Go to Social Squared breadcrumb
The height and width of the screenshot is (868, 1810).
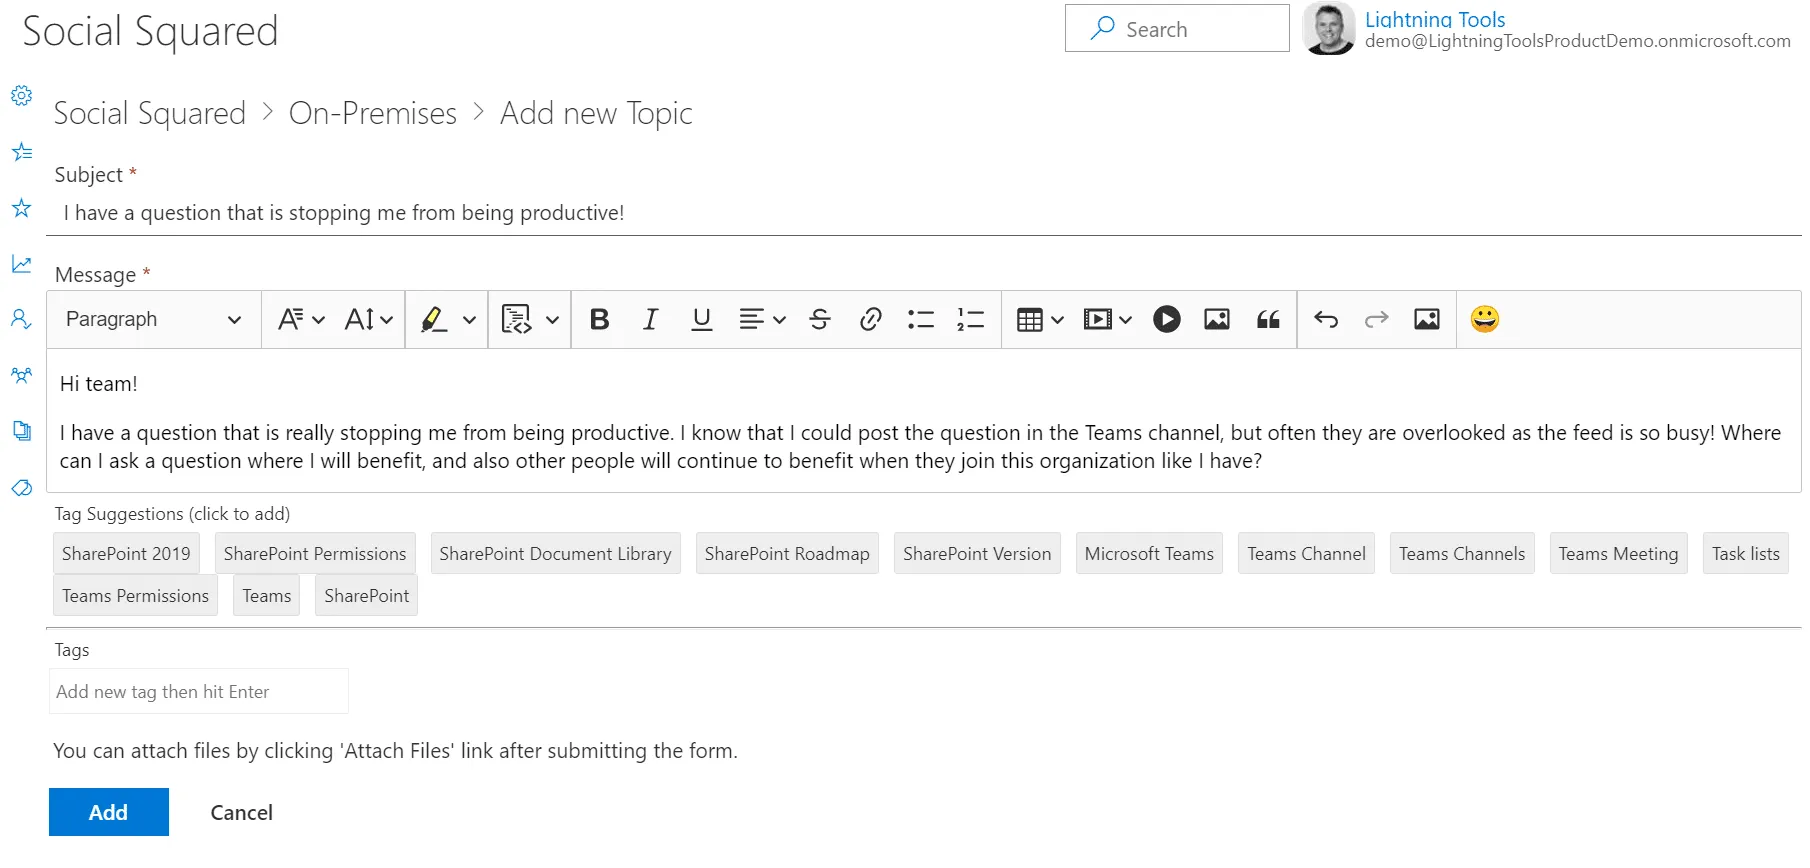coord(149,113)
